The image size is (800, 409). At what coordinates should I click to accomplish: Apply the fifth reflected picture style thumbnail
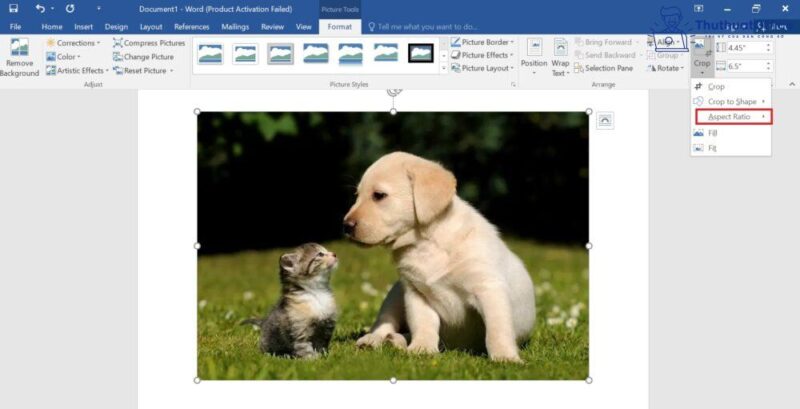pyautogui.click(x=351, y=54)
